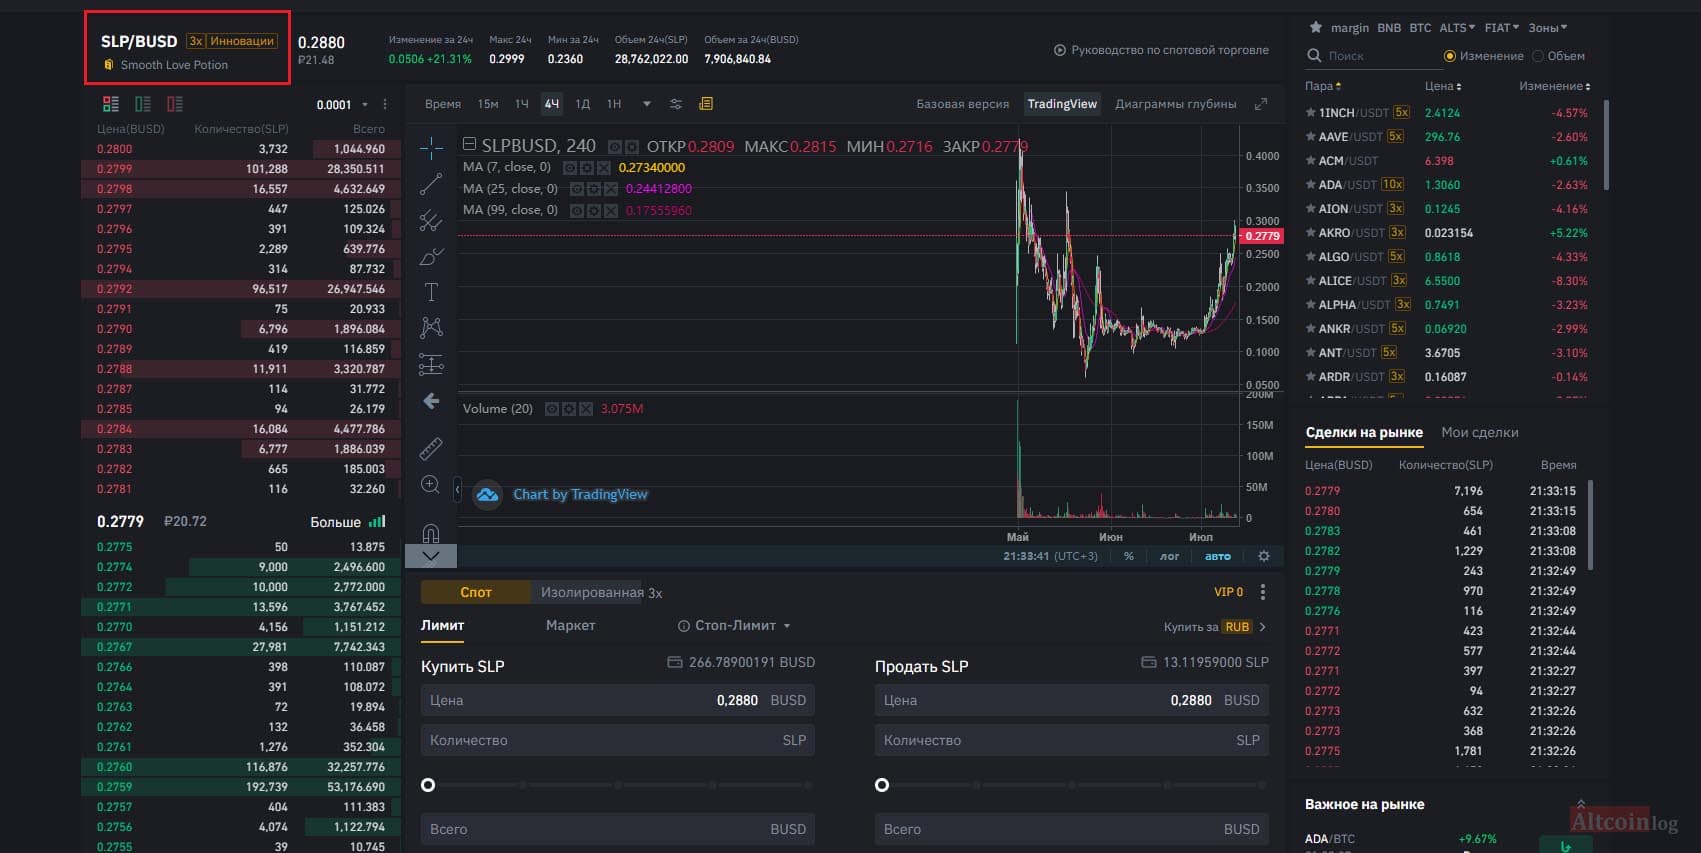Click the yellow chart notes icon
The width and height of the screenshot is (1701, 853).
click(706, 104)
